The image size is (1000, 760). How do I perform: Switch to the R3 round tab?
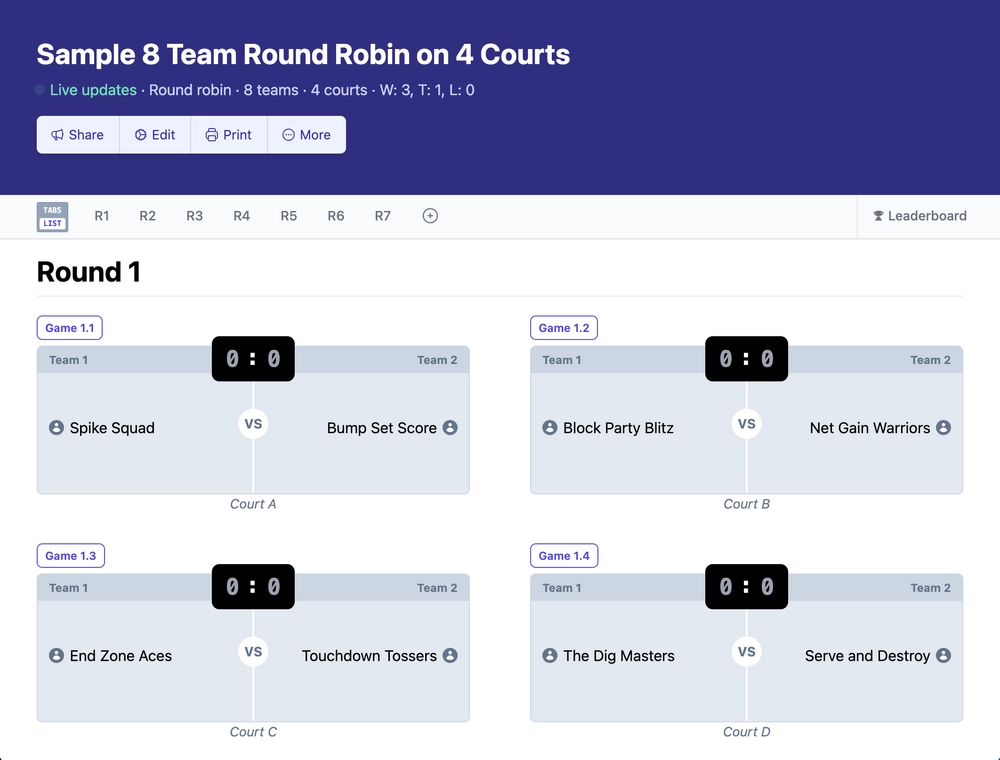pos(194,216)
